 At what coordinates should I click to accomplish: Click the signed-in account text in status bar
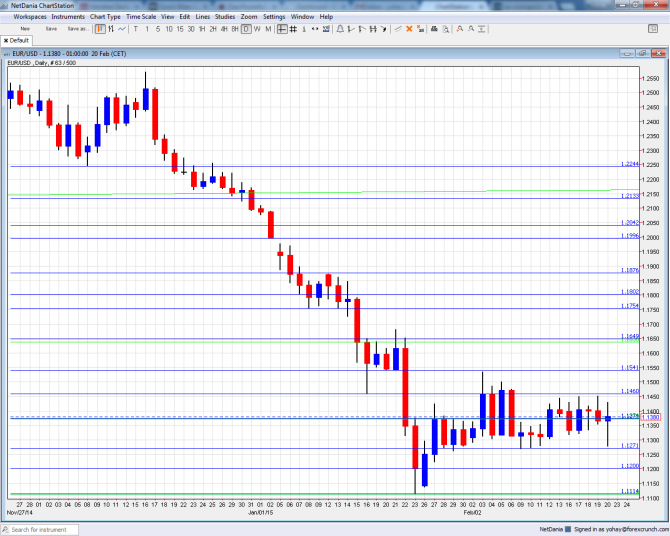[621, 530]
